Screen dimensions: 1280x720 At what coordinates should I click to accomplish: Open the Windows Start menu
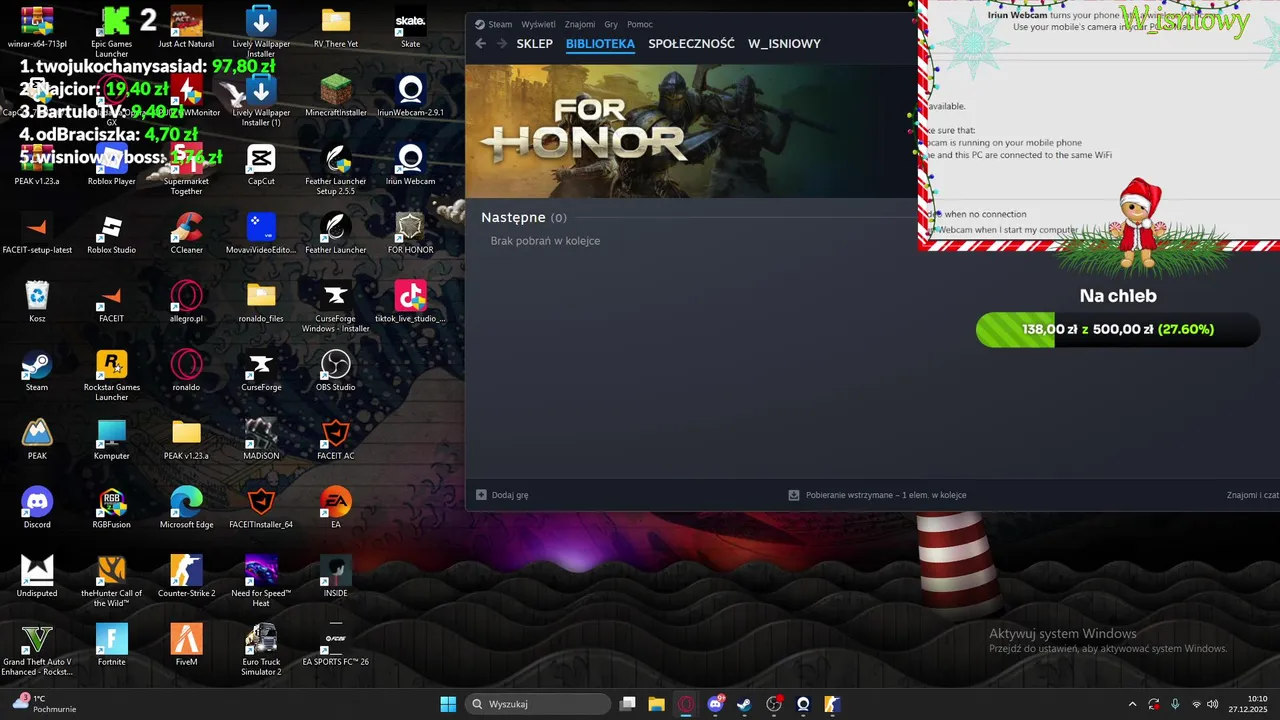coord(447,704)
